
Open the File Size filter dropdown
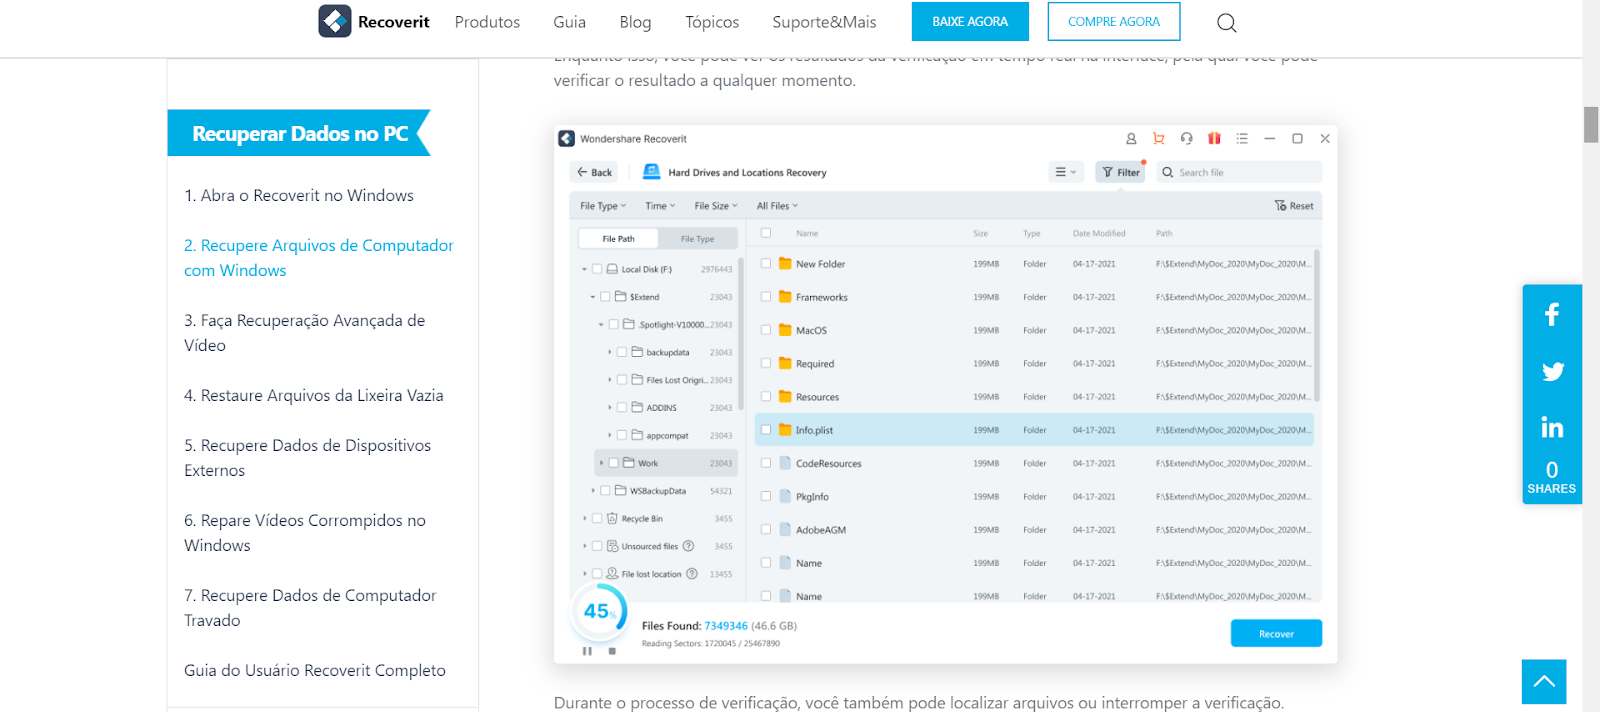click(x=716, y=206)
